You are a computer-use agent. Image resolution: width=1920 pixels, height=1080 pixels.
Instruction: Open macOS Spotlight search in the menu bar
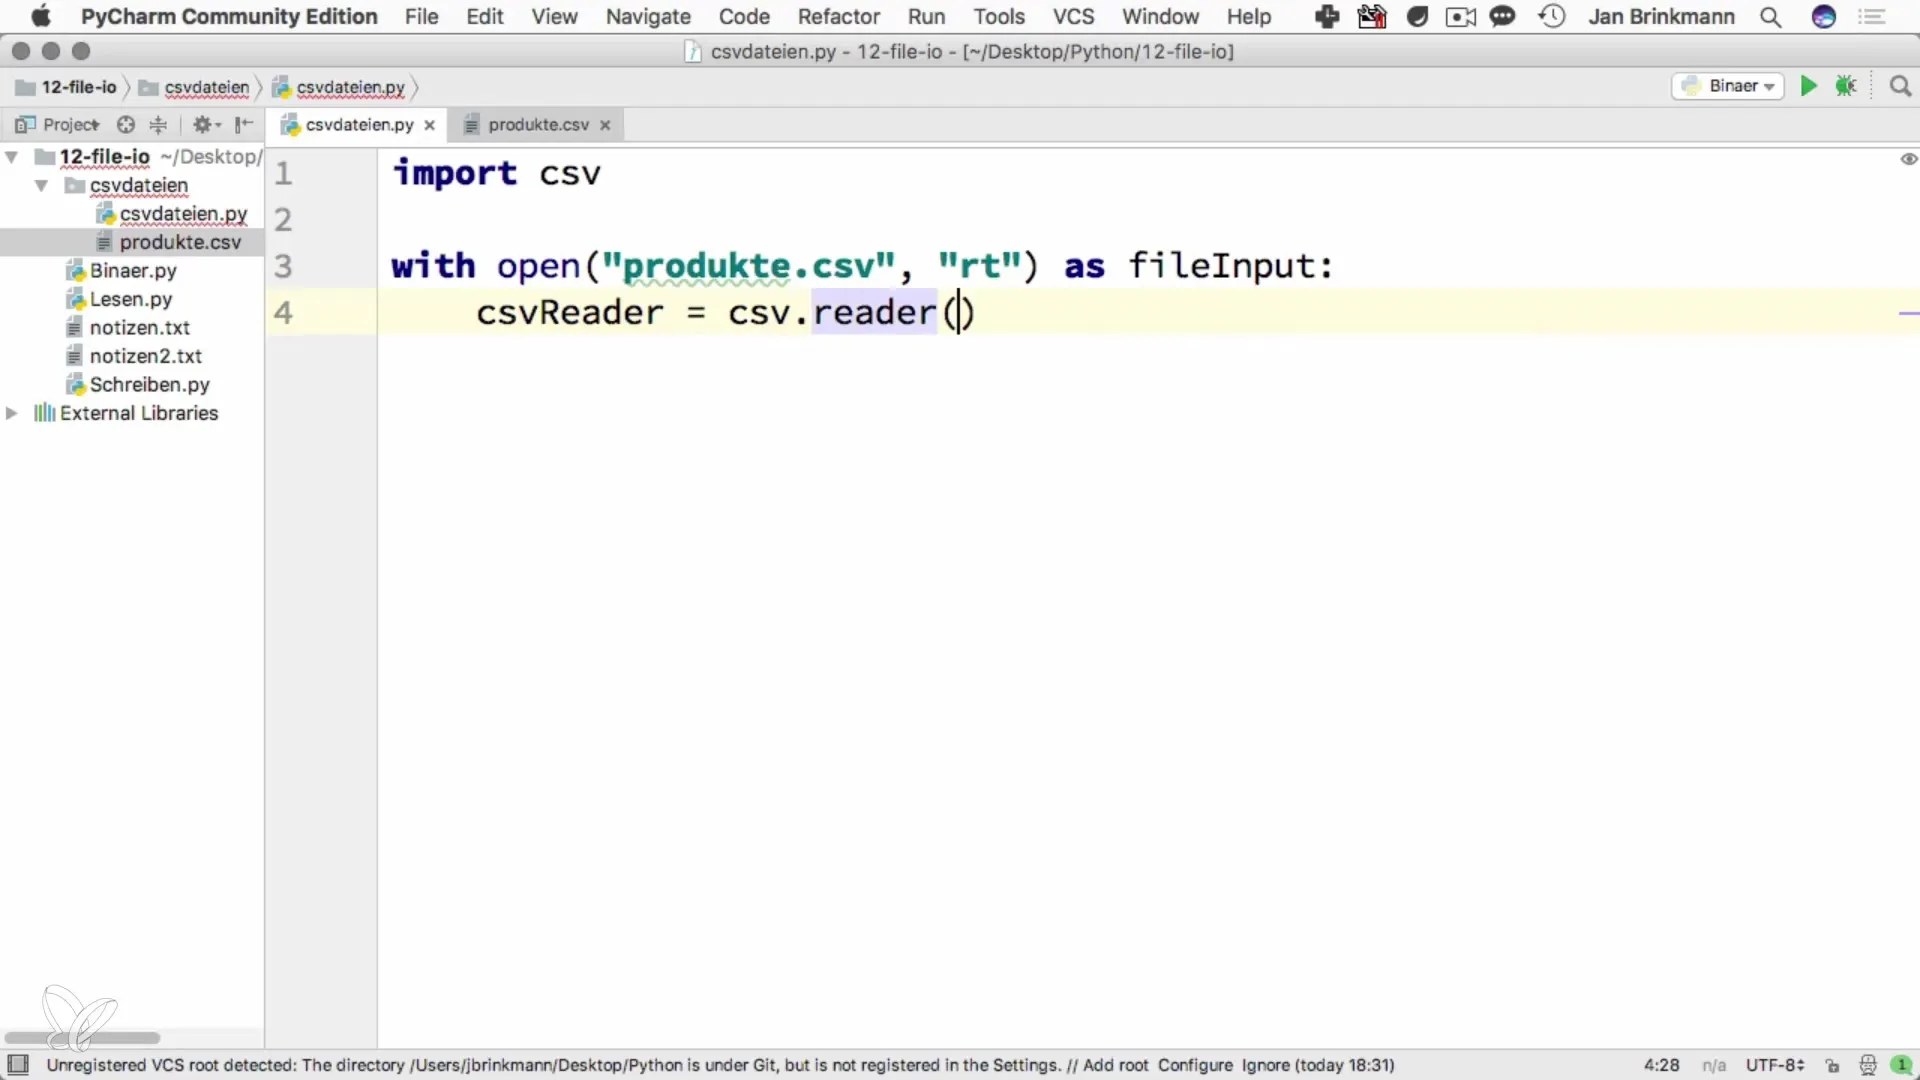(x=1770, y=17)
